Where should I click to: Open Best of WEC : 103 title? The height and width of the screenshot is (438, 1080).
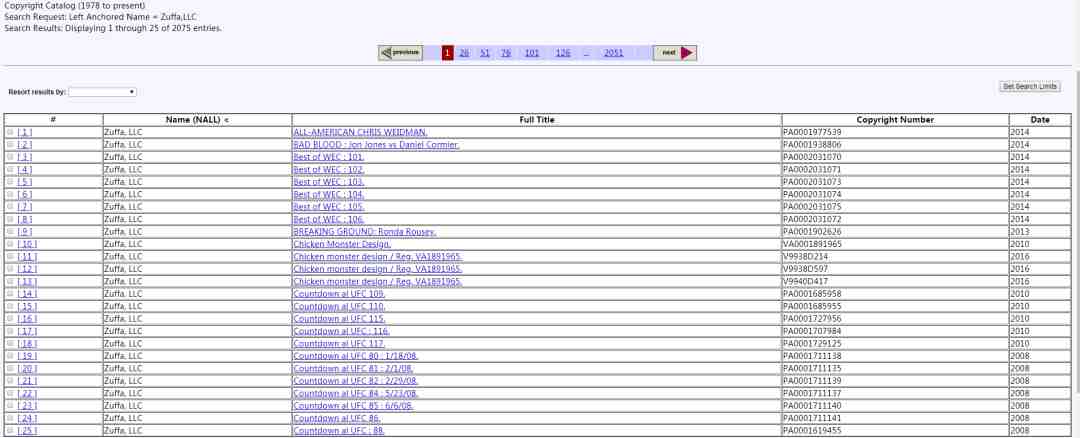click(329, 182)
